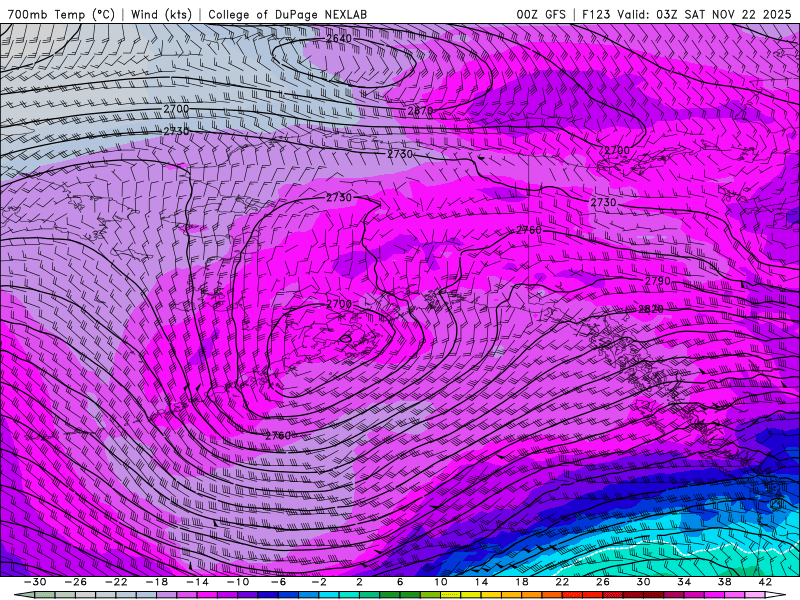
Task: Click the -10 tick on the temperature scale
Action: (x=238, y=582)
